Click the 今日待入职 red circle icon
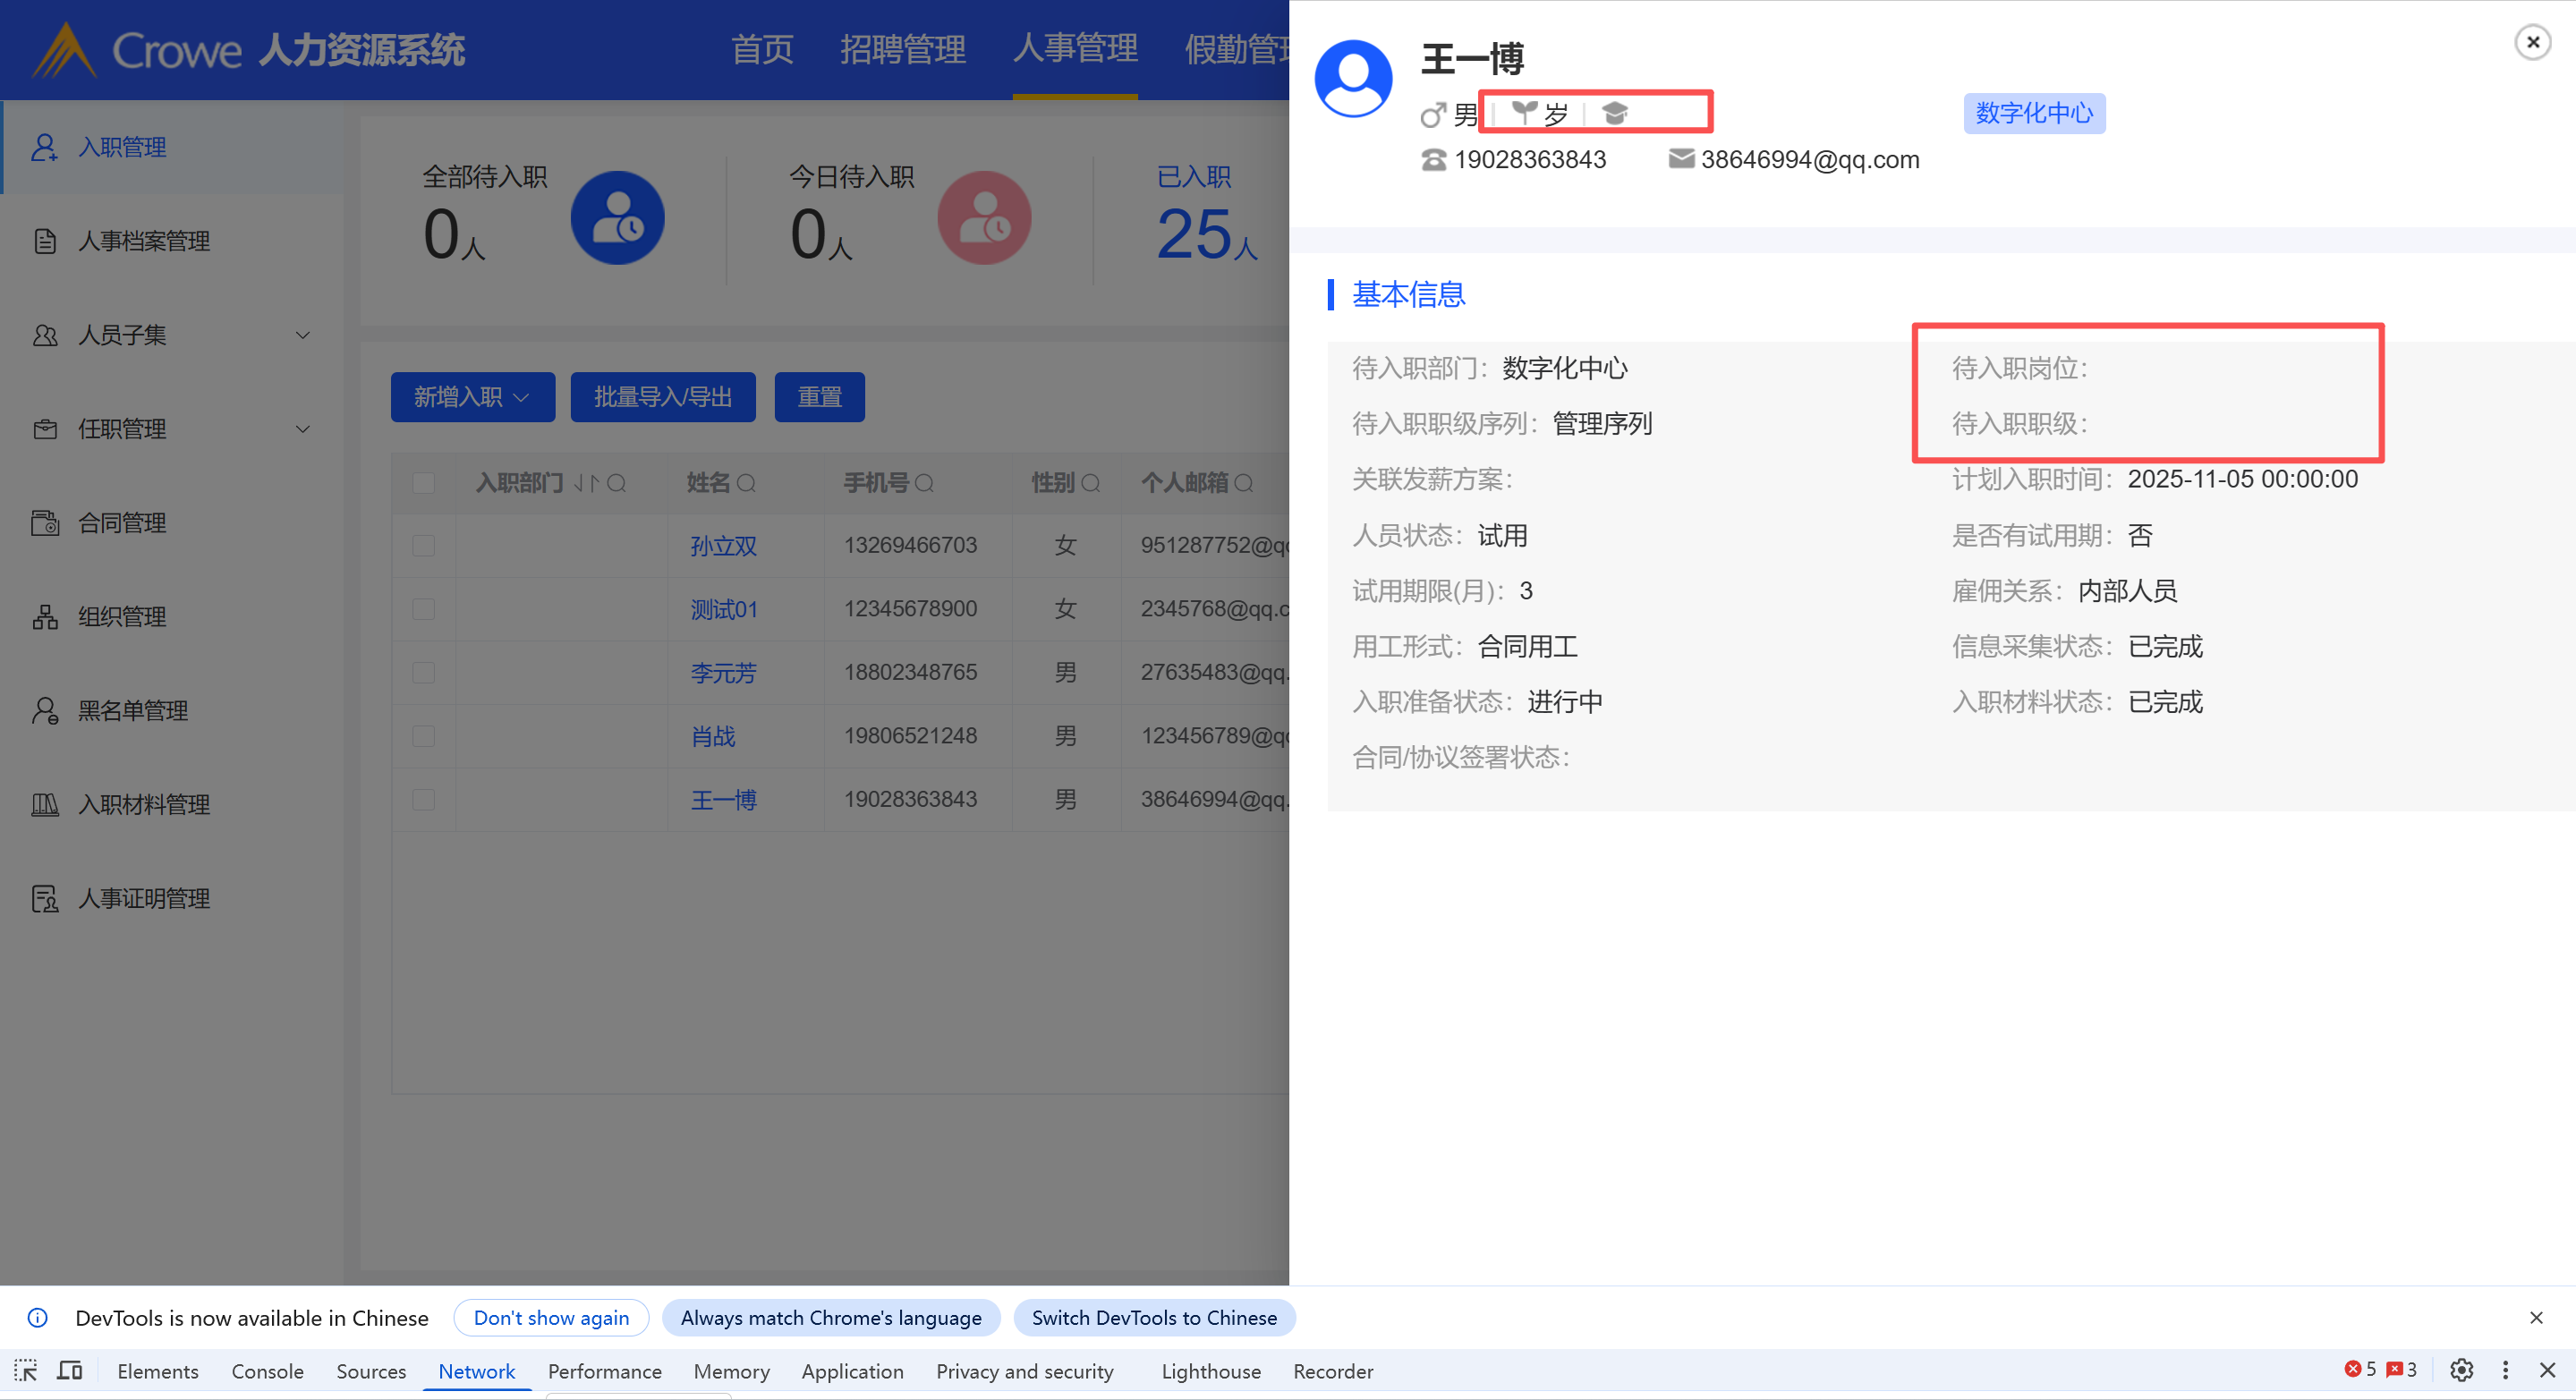The width and height of the screenshot is (2576, 1400). [x=984, y=218]
